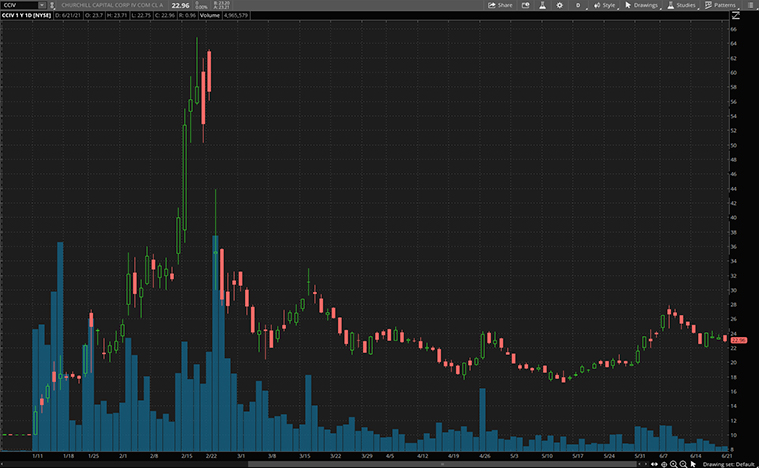Click the Share button
The height and width of the screenshot is (468, 759).
(499, 5)
